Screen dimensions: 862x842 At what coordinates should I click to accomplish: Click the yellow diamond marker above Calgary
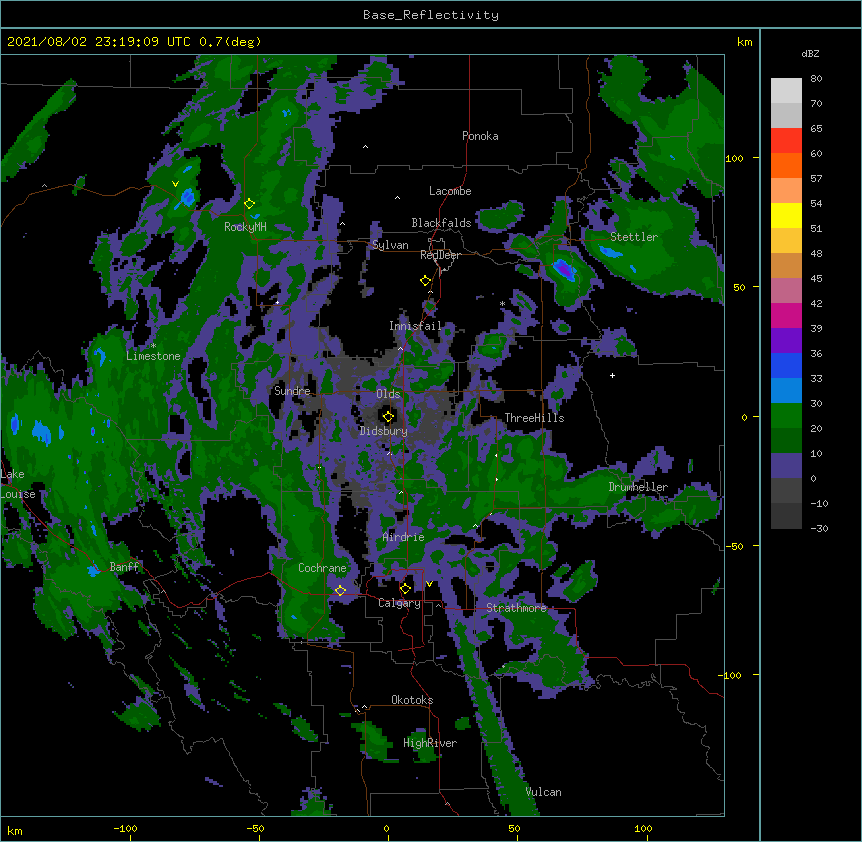[405, 589]
